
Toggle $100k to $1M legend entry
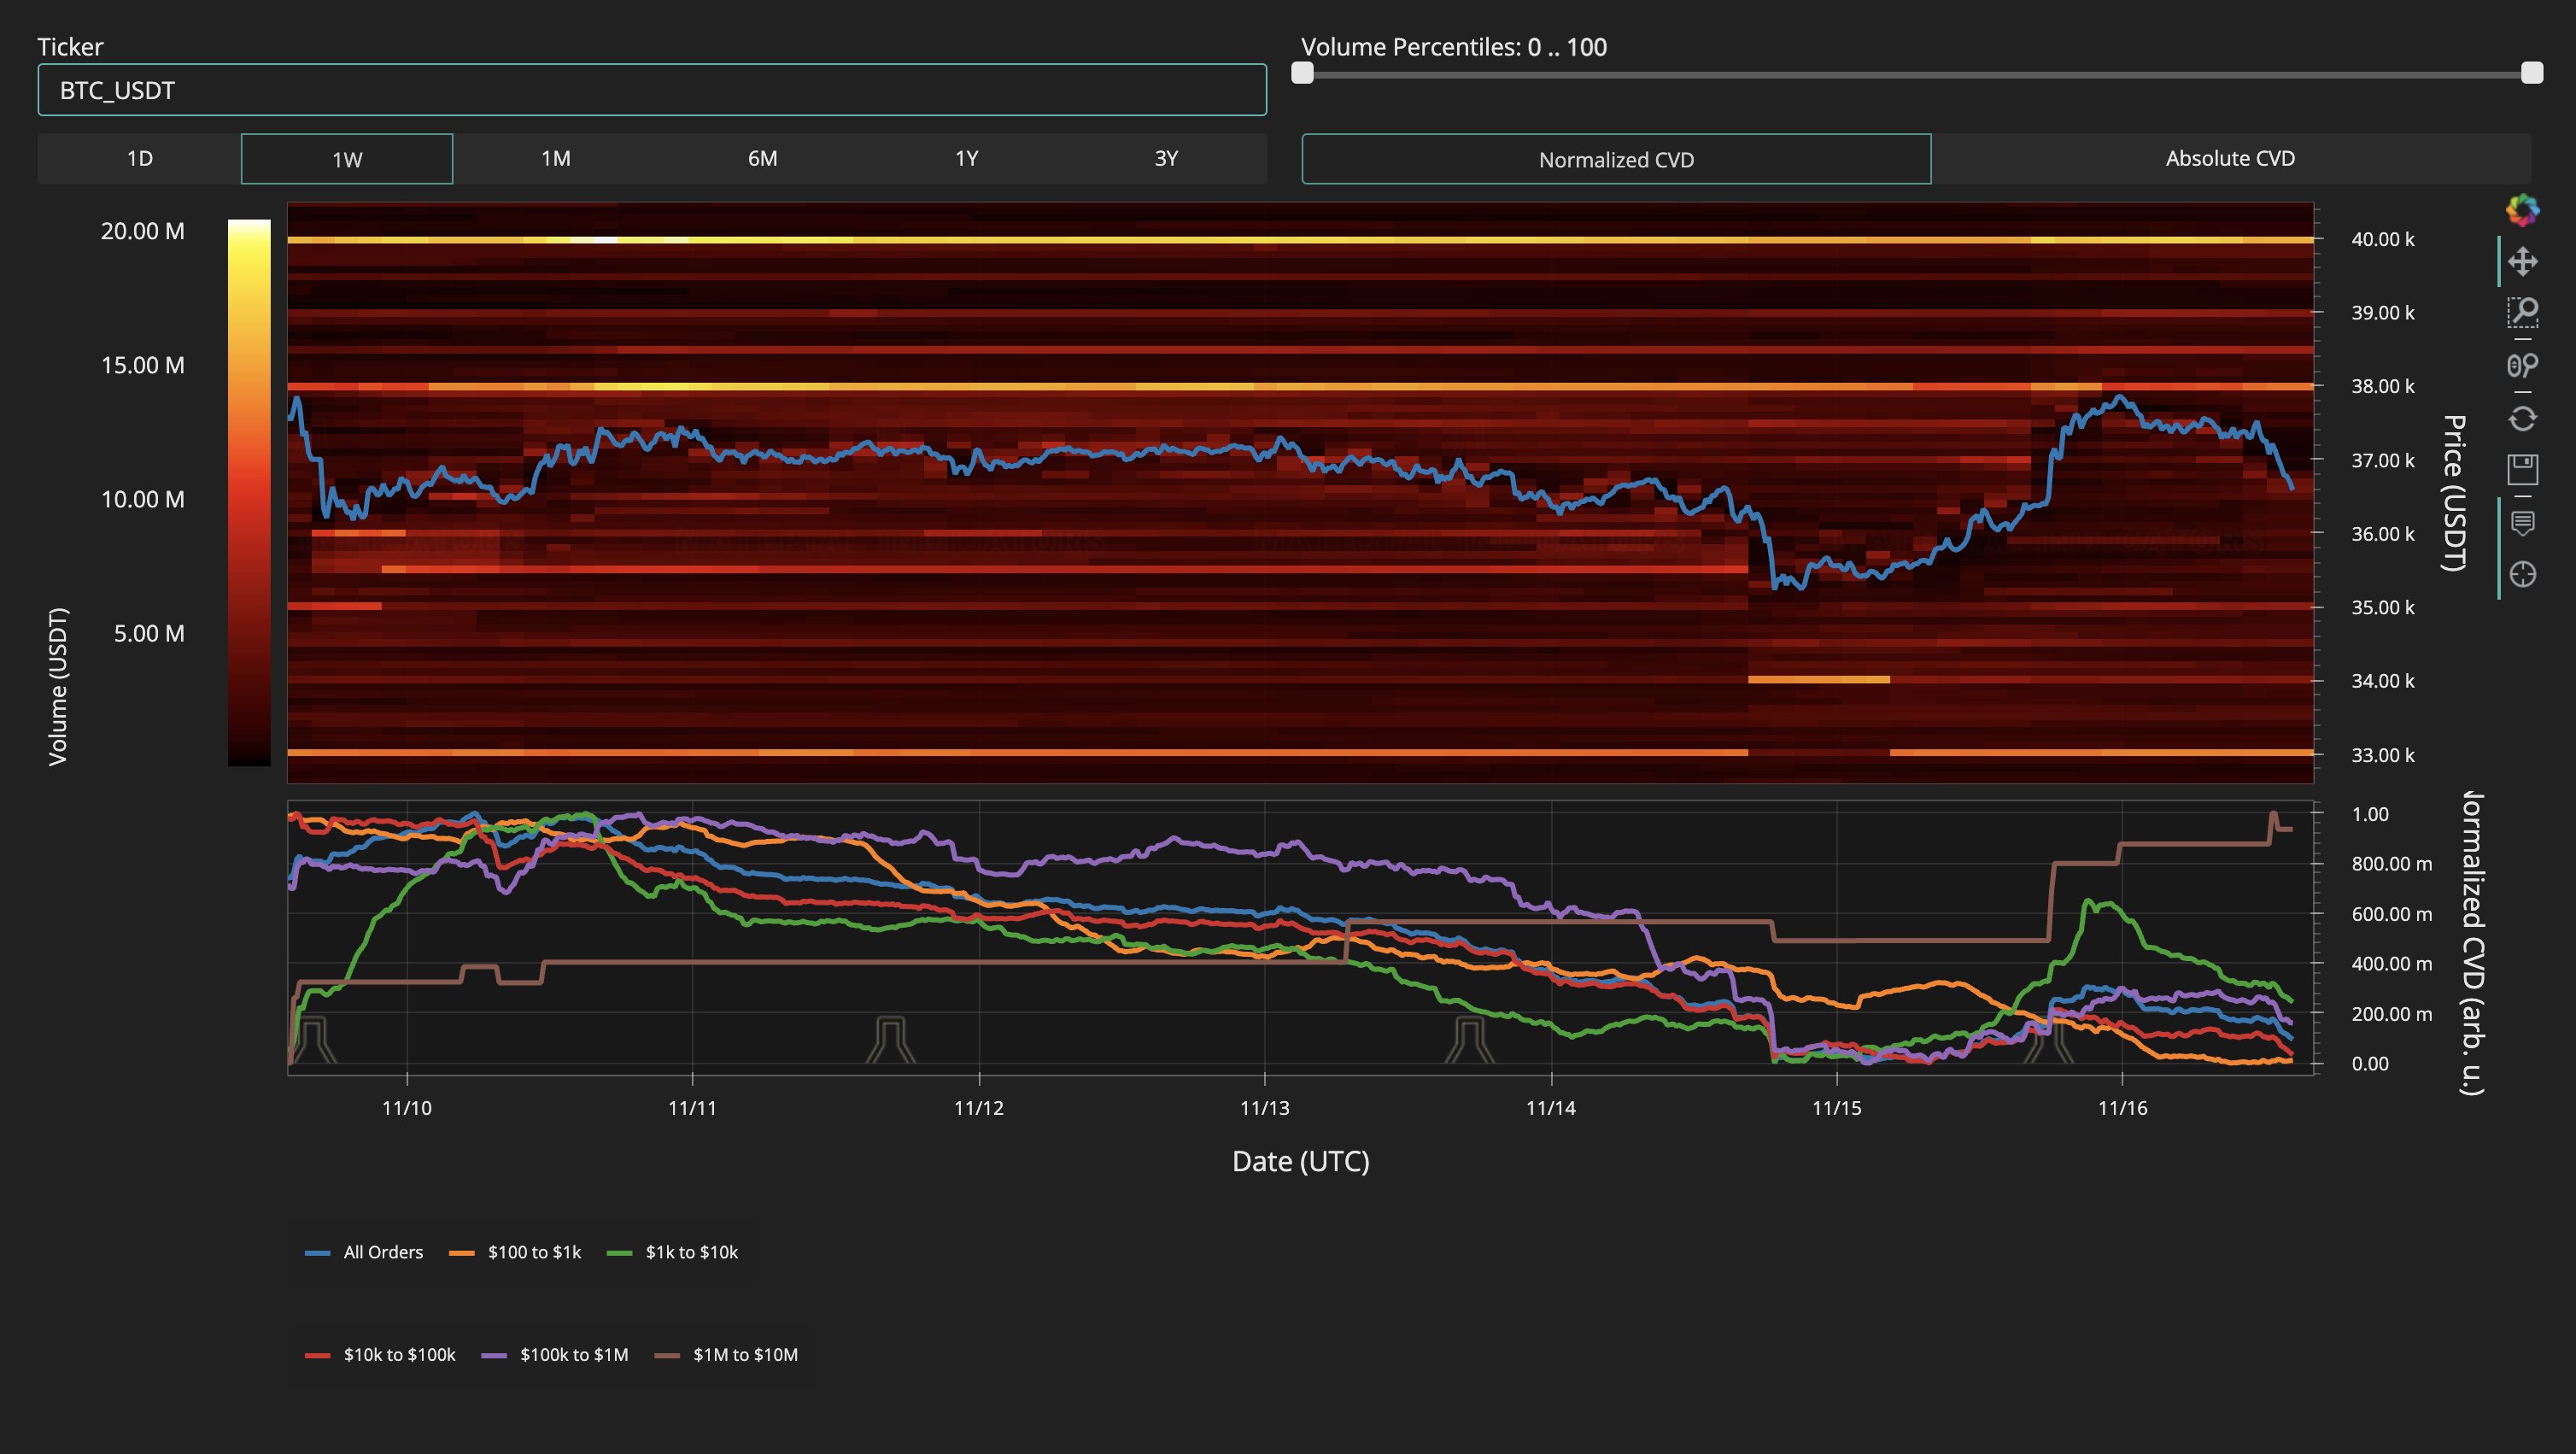click(556, 1355)
